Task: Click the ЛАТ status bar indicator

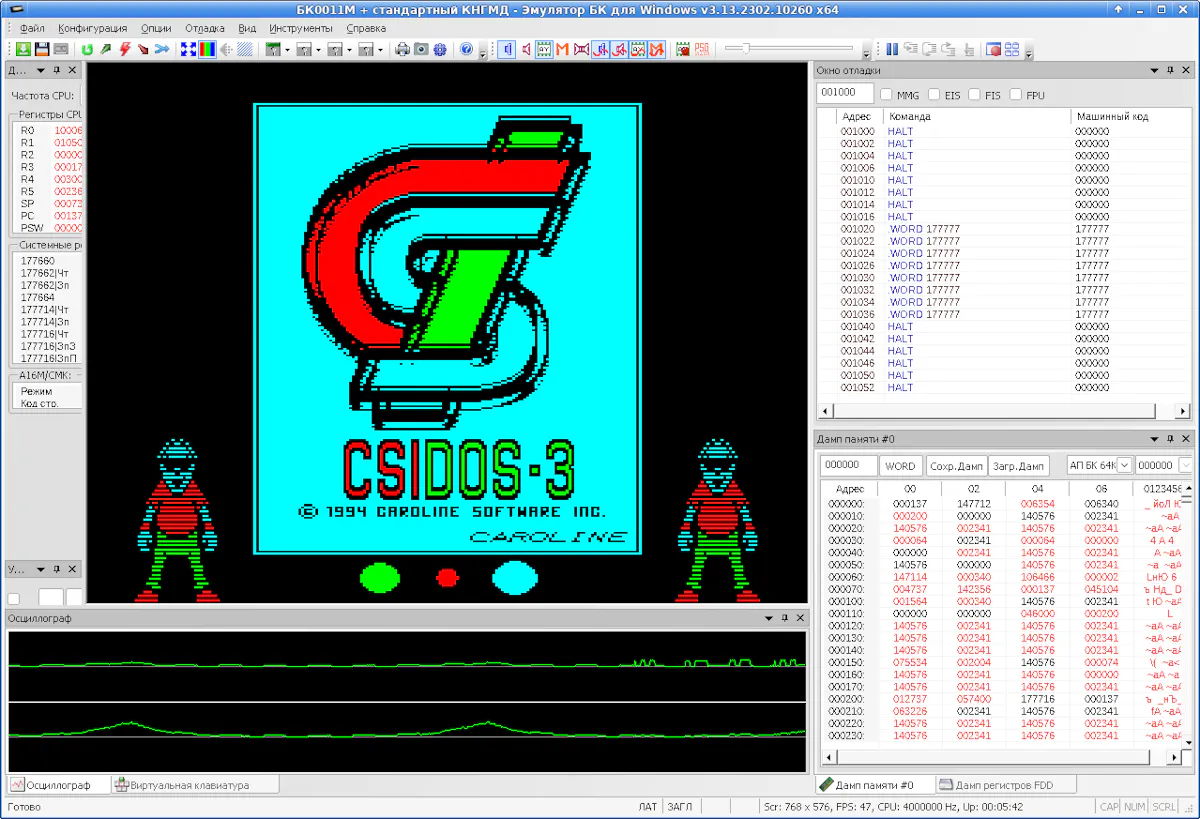Action: click(648, 806)
